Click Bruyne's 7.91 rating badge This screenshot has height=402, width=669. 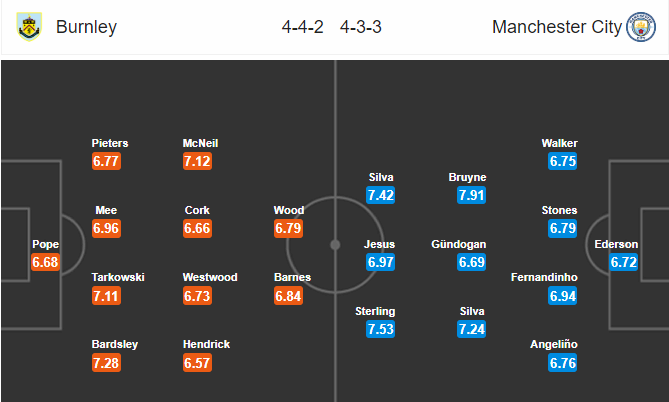(471, 195)
